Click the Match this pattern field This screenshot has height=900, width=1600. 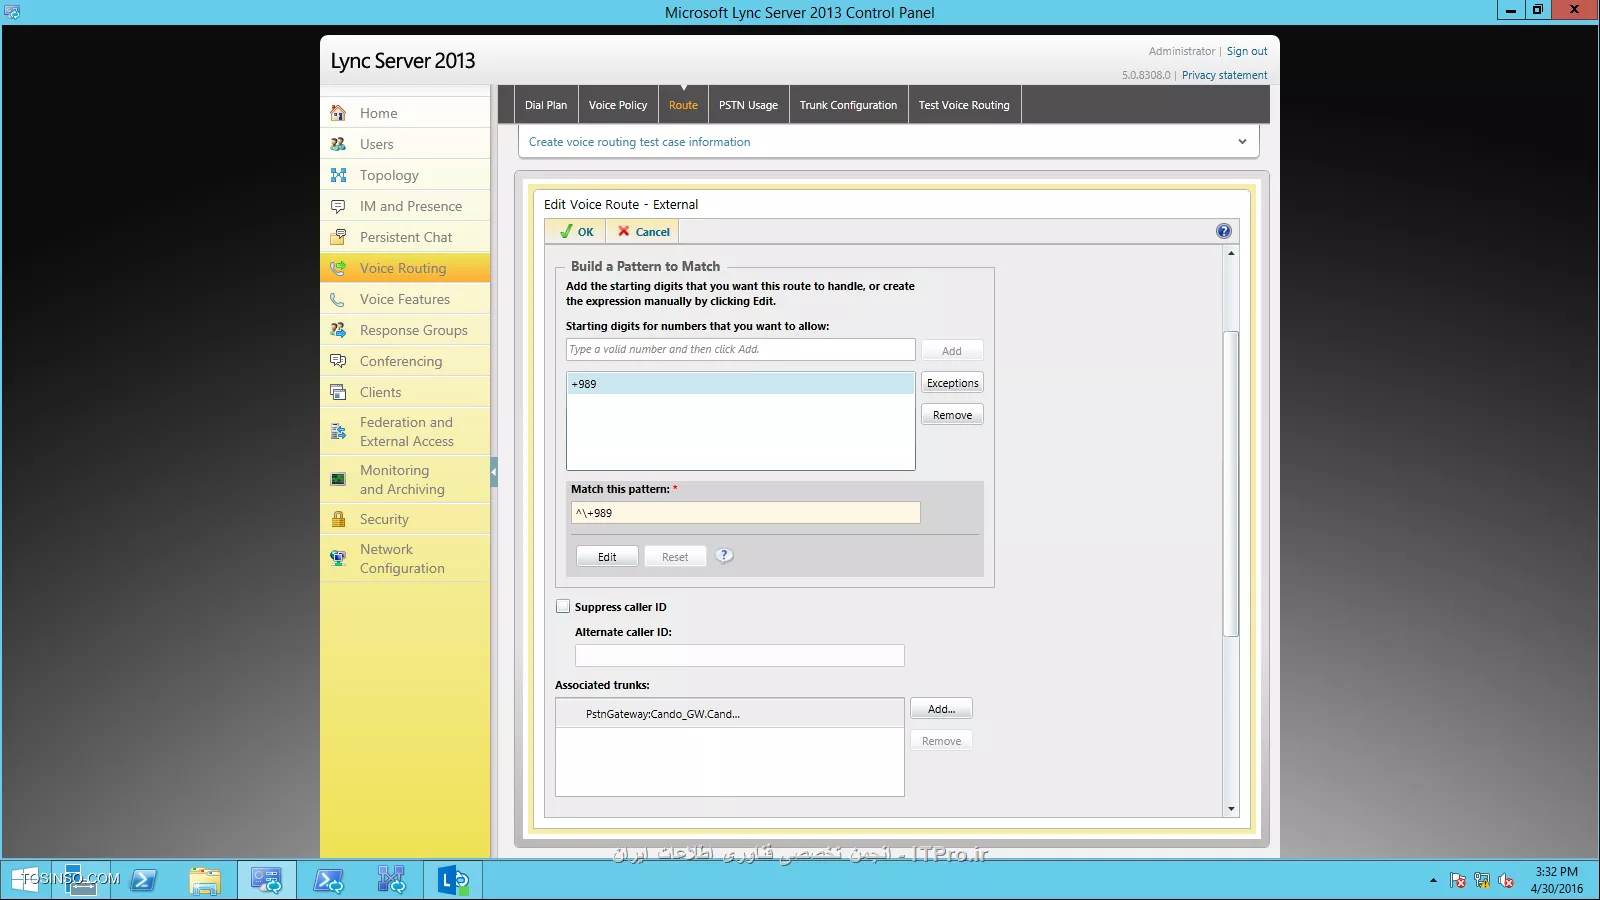tap(746, 512)
